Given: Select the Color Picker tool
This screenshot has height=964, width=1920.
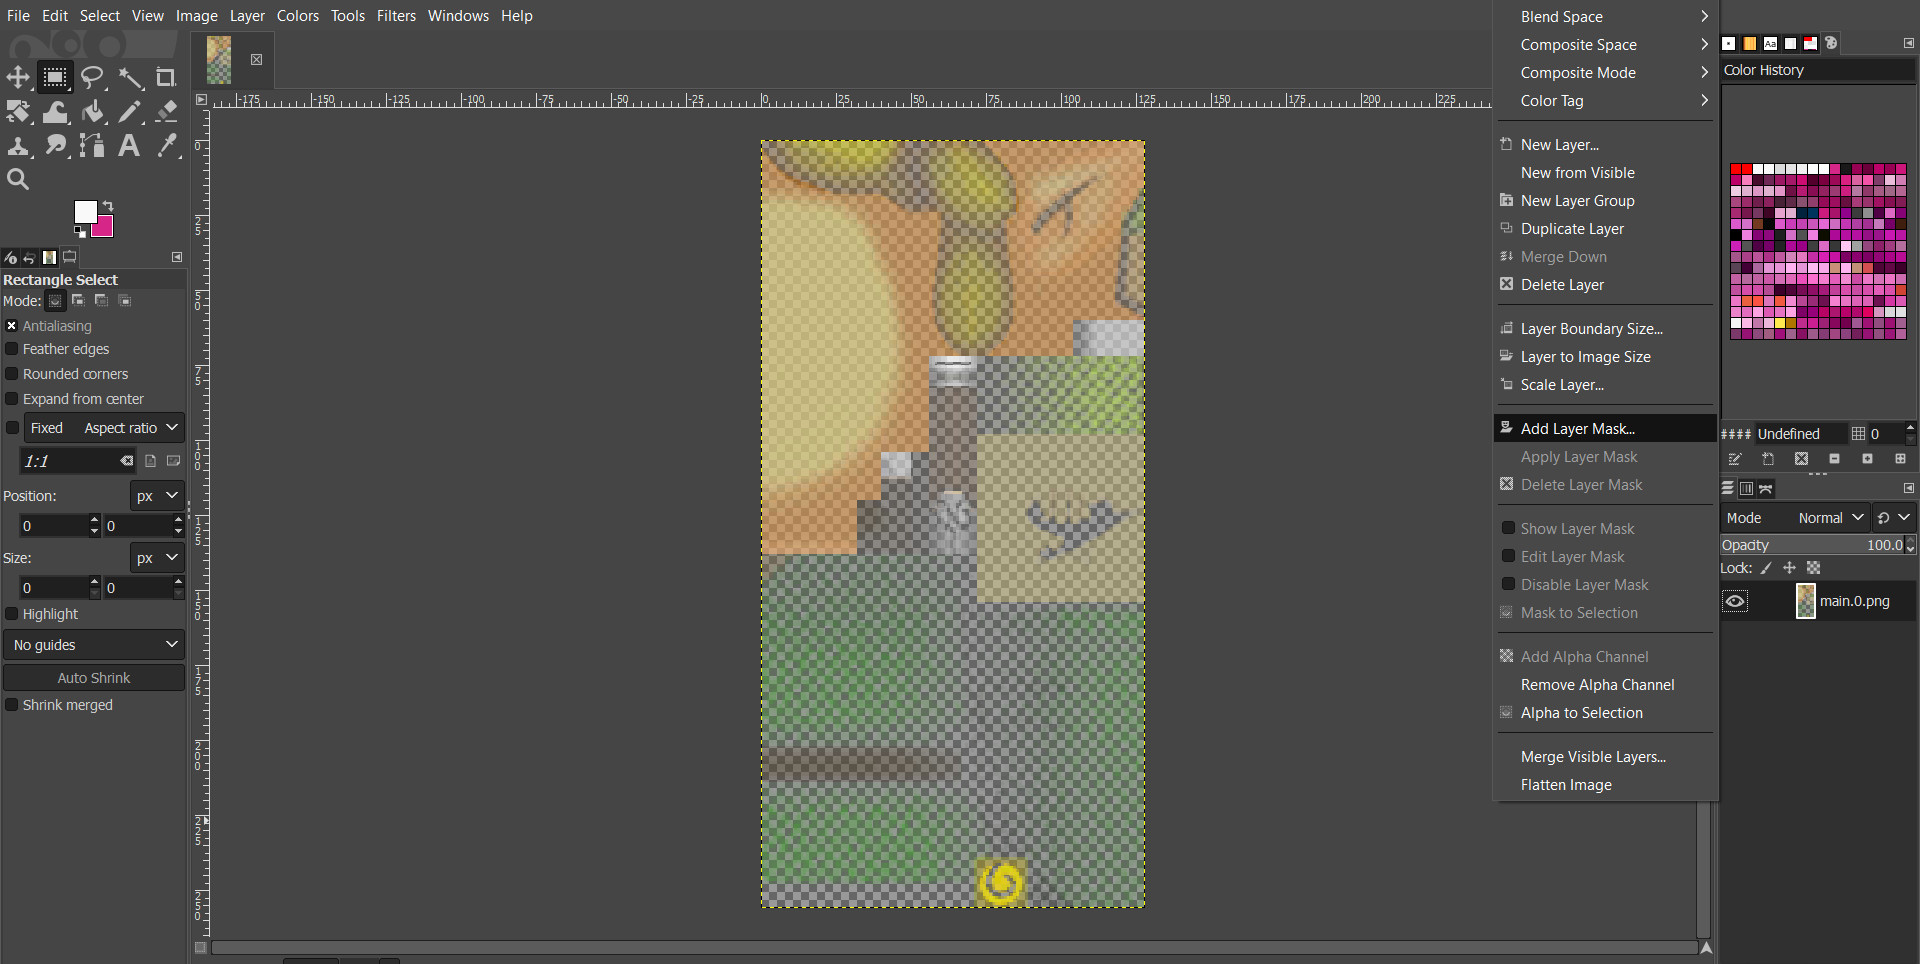Looking at the screenshot, I should (x=166, y=146).
